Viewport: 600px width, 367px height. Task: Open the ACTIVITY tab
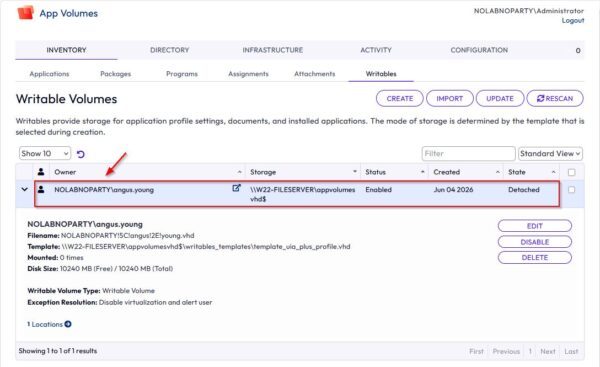(376, 50)
